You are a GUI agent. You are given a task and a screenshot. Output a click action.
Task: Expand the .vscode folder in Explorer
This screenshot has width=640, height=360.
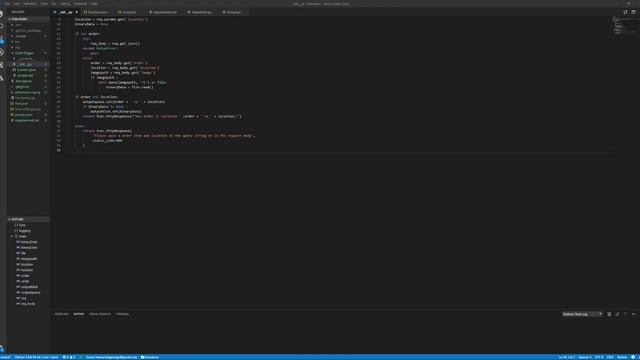pos(28,36)
